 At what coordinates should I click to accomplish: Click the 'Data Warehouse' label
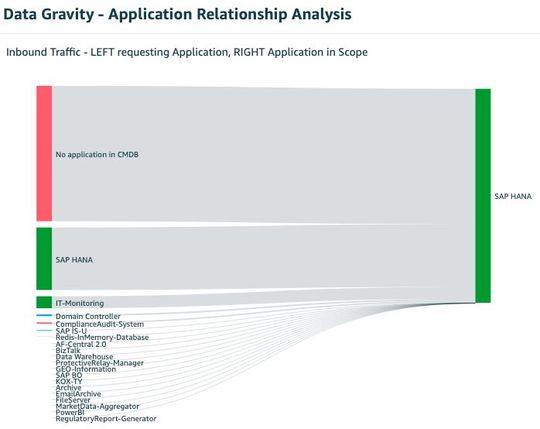84,357
